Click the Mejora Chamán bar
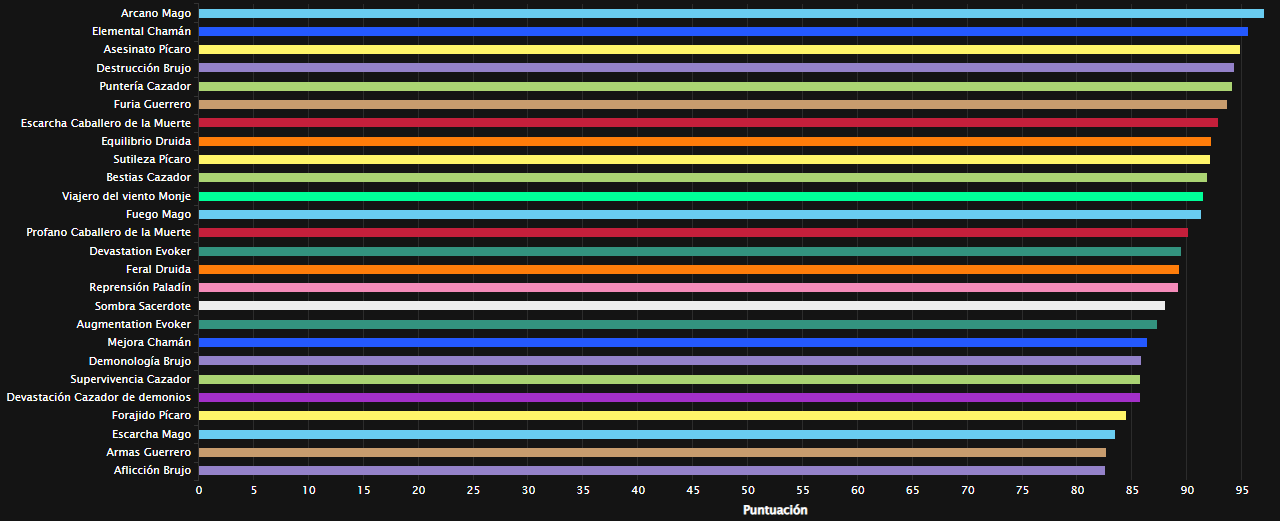Image resolution: width=1280 pixels, height=521 pixels. (x=672, y=343)
